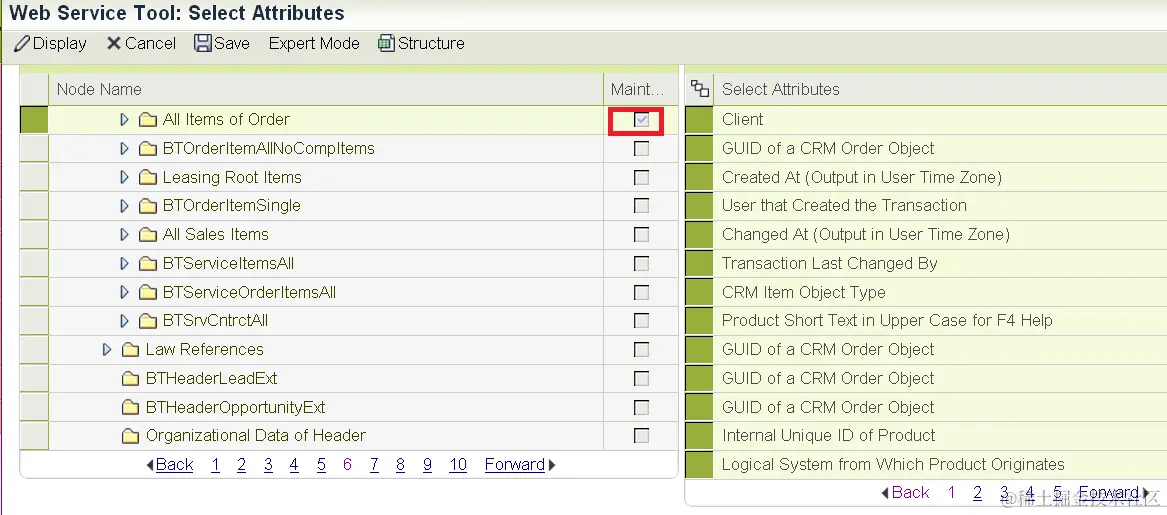Check Maintain box for All Sales Items
The image size is (1167, 515).
(641, 235)
